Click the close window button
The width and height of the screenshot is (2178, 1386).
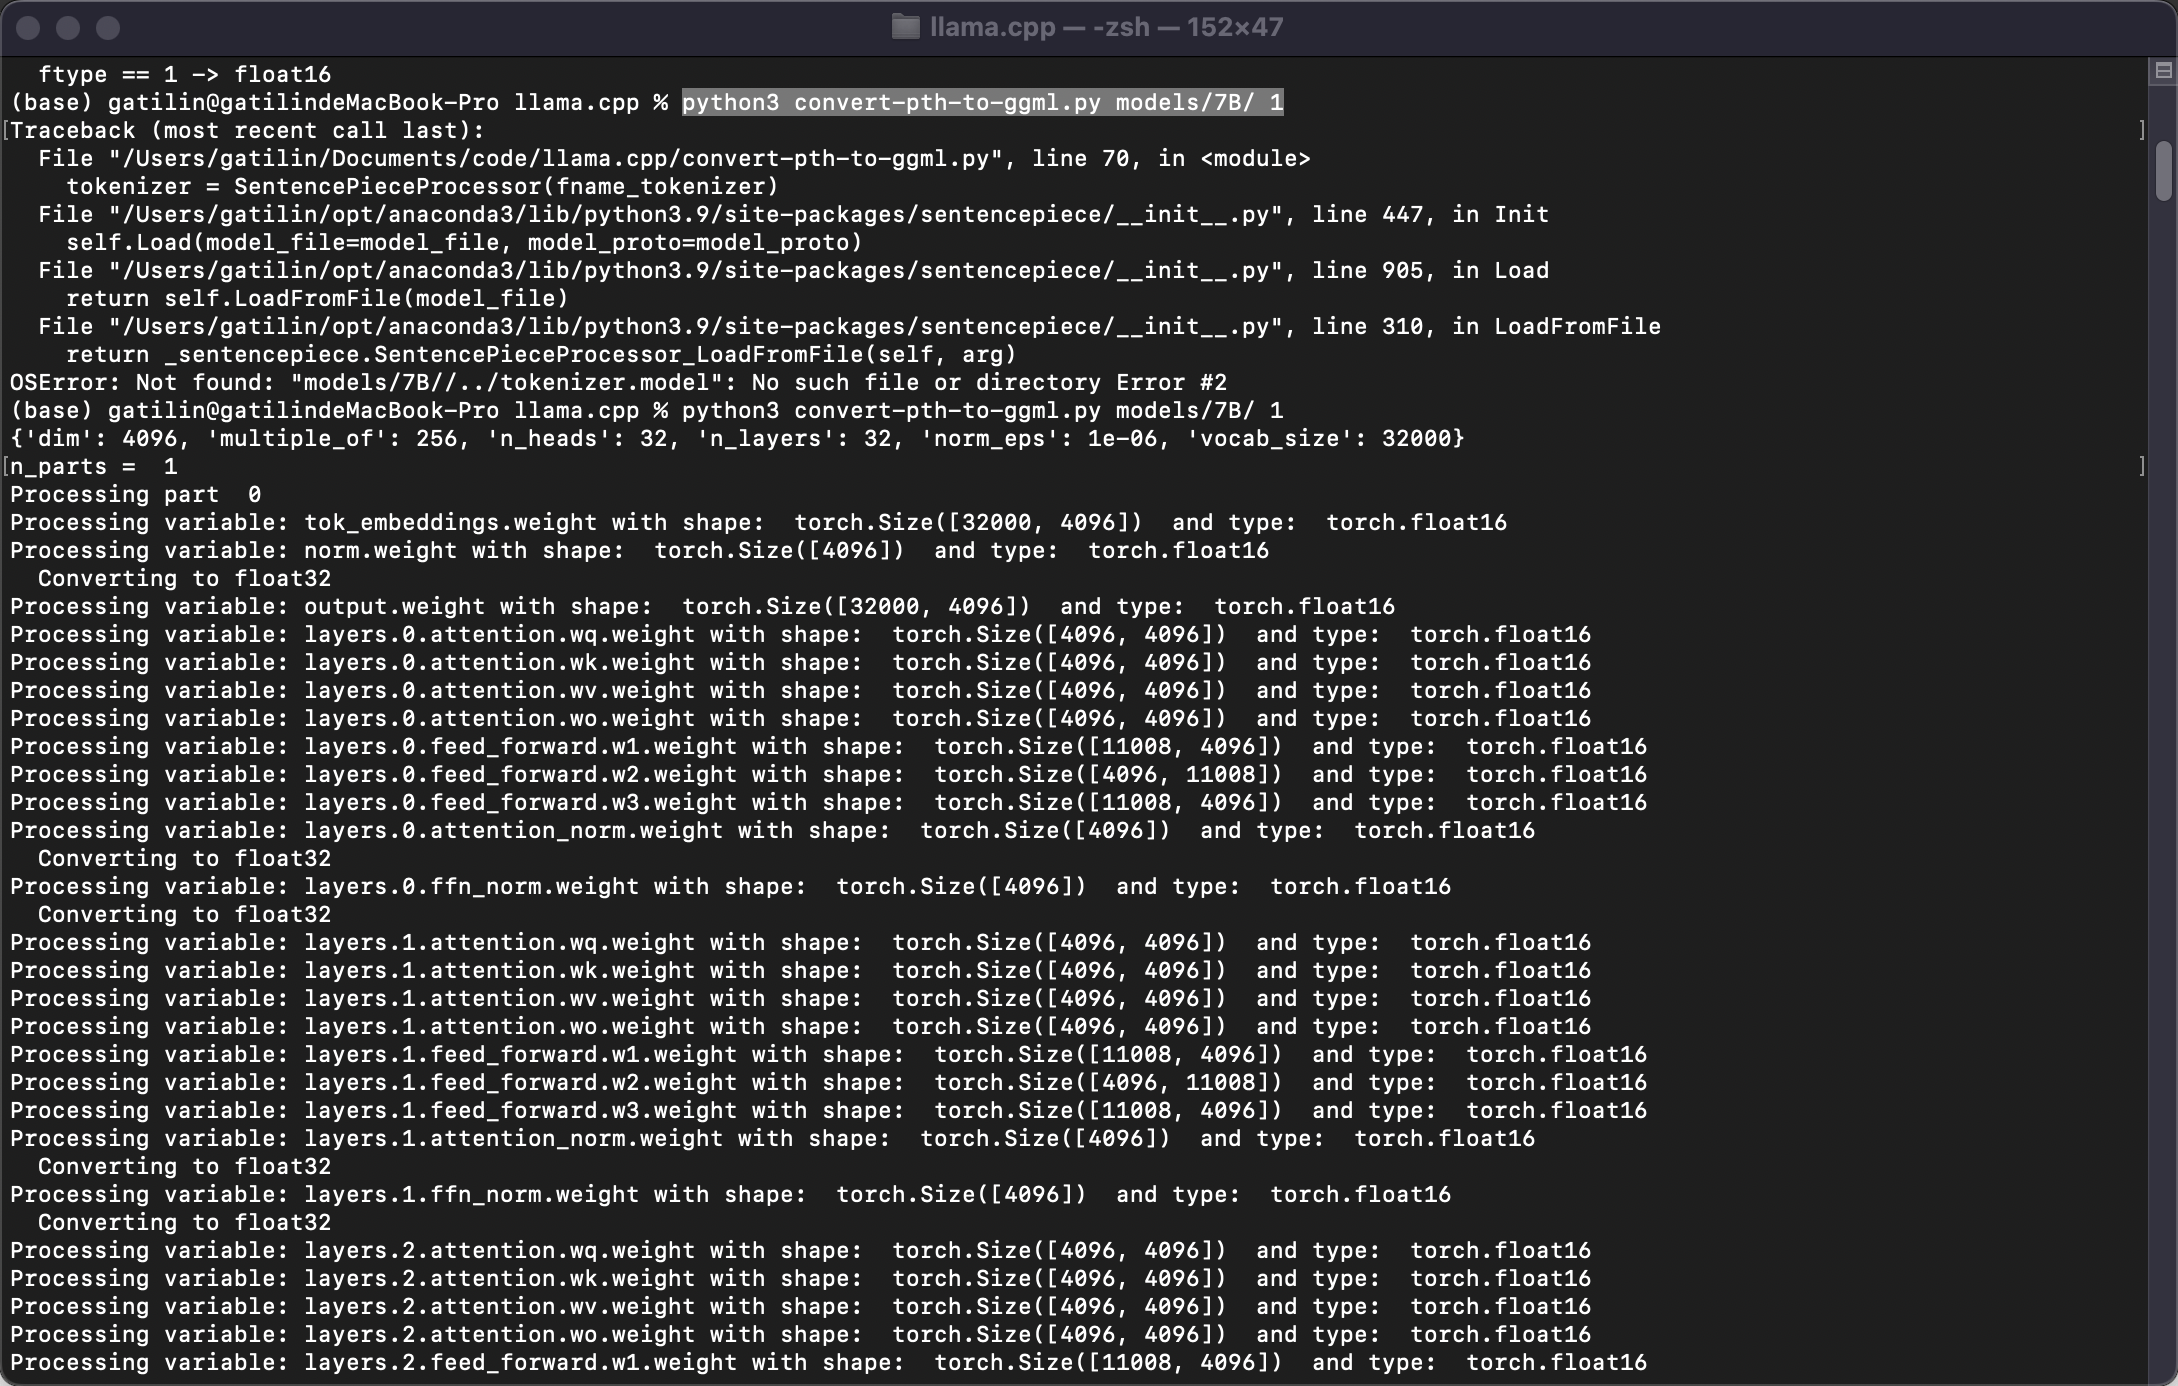point(28,28)
